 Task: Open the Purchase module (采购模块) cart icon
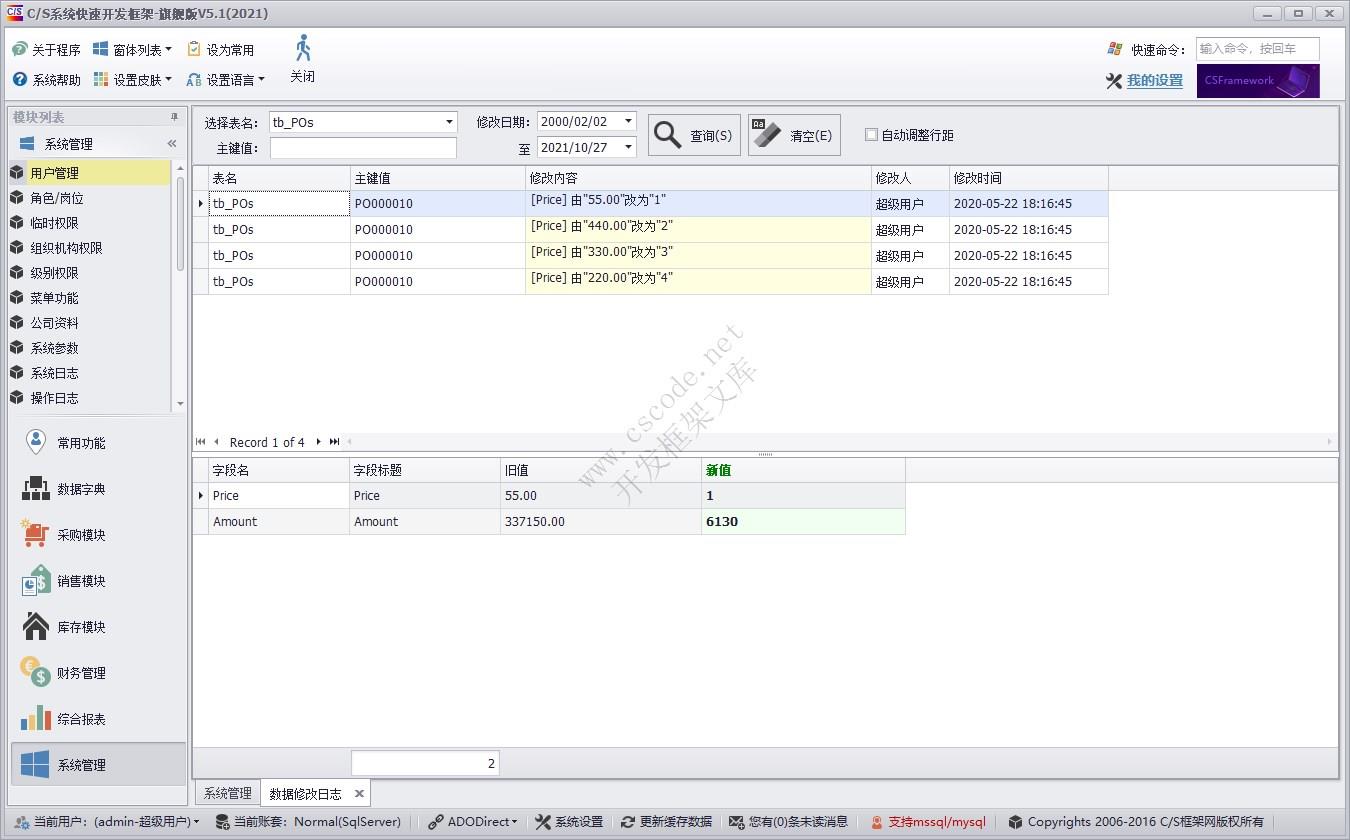coord(36,535)
